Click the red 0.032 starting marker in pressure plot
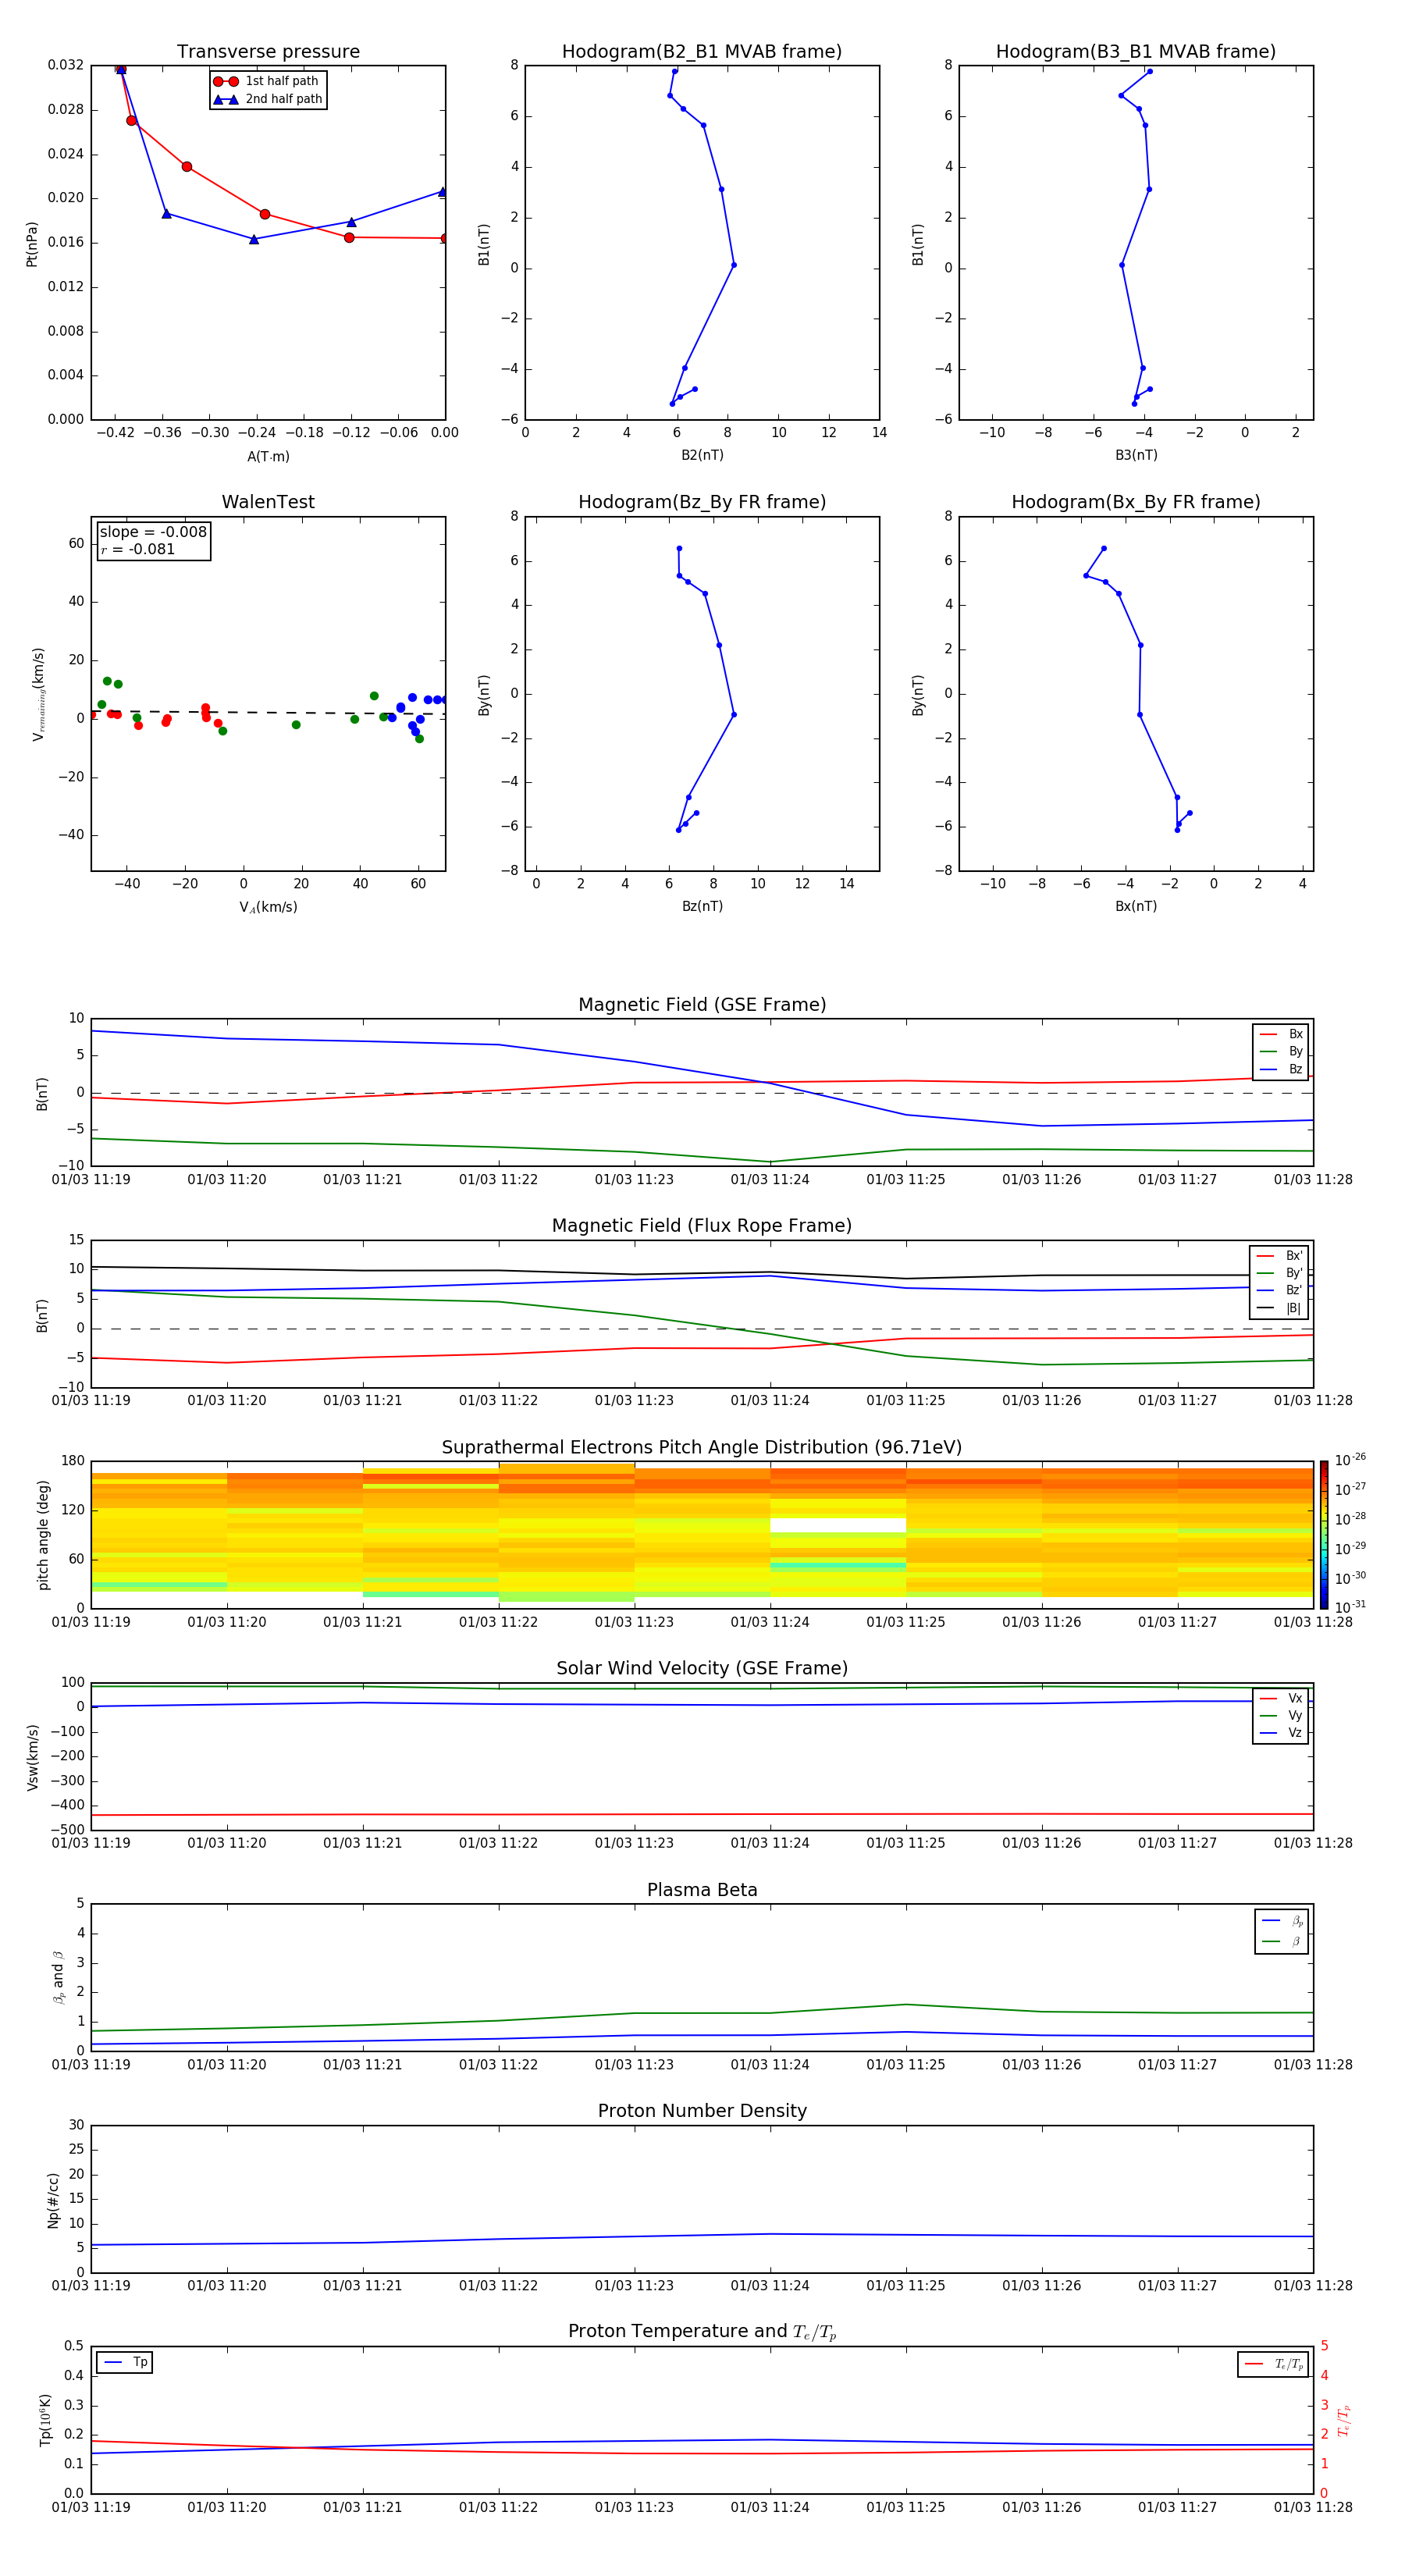This screenshot has height=2576, width=1405. coord(120,69)
